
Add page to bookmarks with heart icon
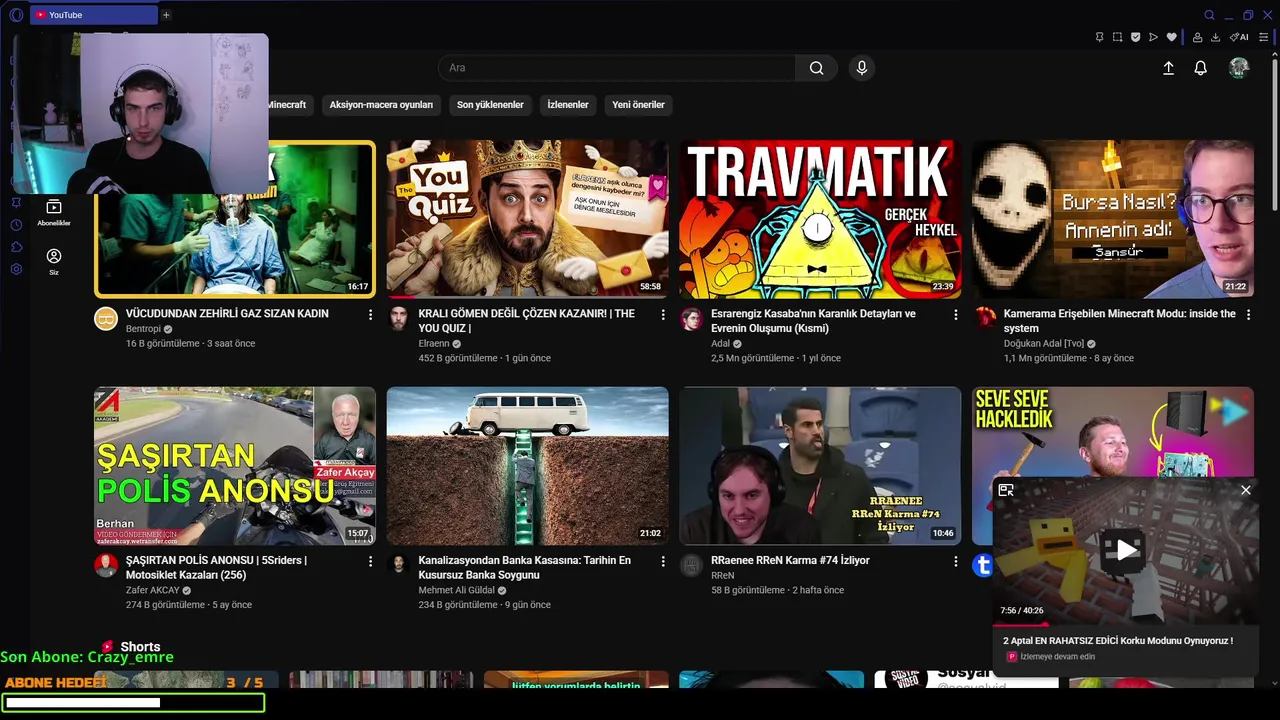[1171, 37]
